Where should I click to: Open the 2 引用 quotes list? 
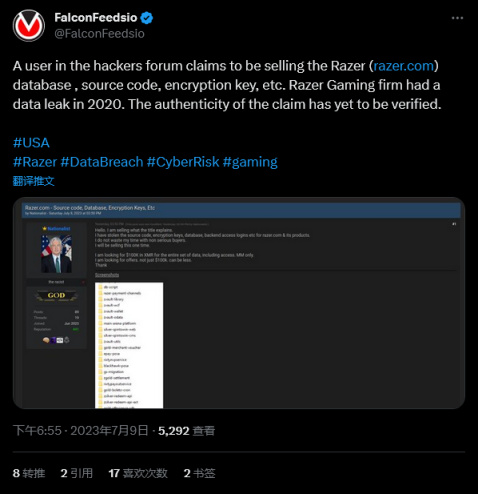[77, 473]
